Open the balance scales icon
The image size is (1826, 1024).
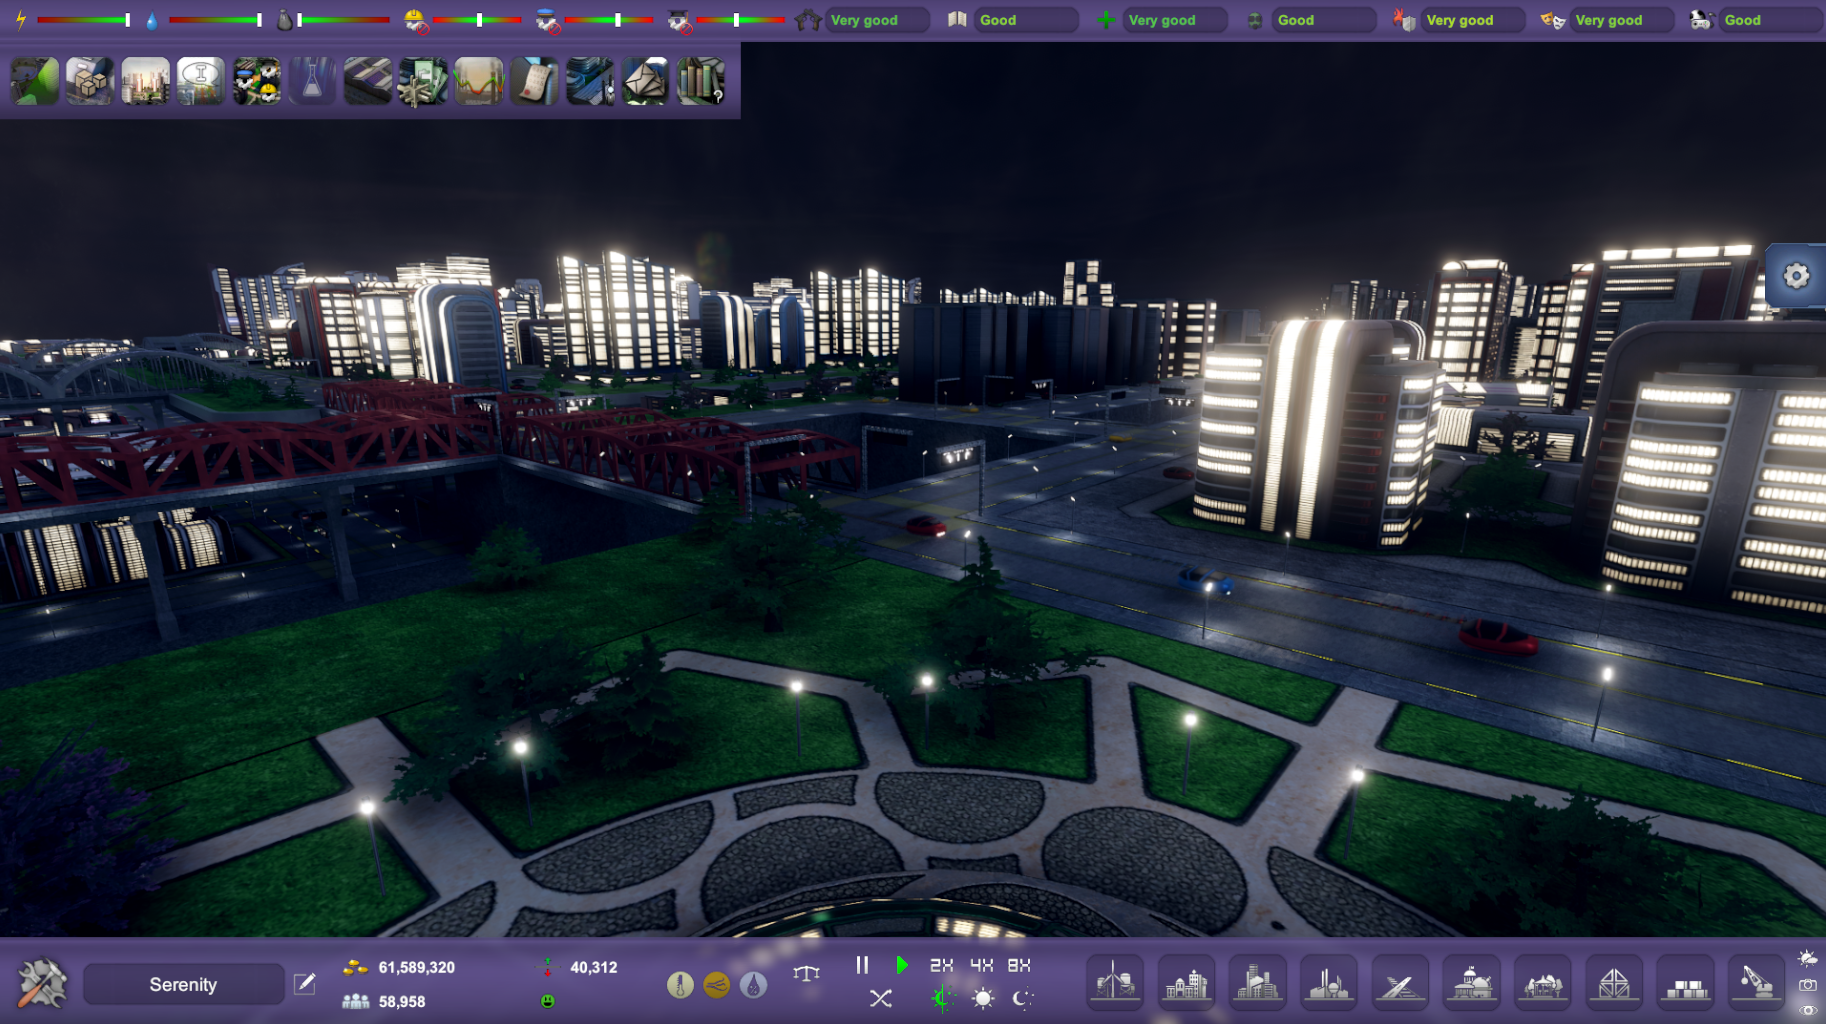806,973
